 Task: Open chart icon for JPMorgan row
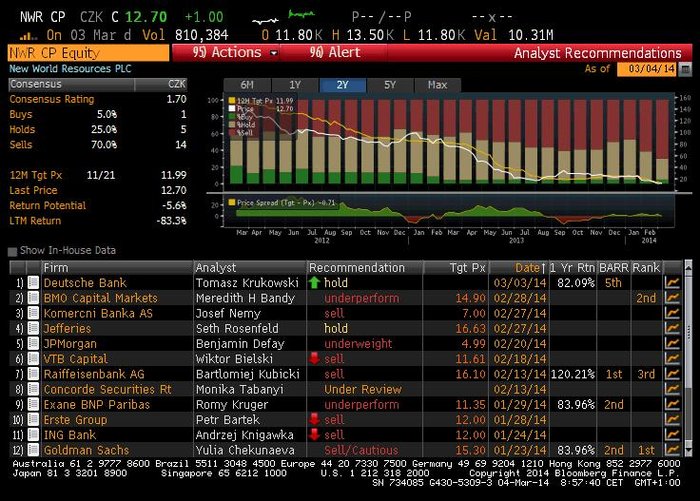coord(672,344)
